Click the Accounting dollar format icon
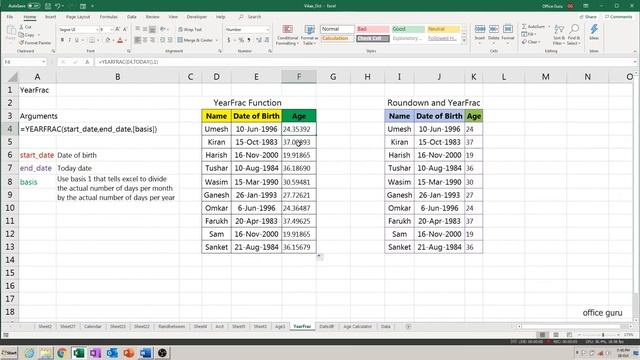Screen dimensions: 640x360 [x=229, y=40]
